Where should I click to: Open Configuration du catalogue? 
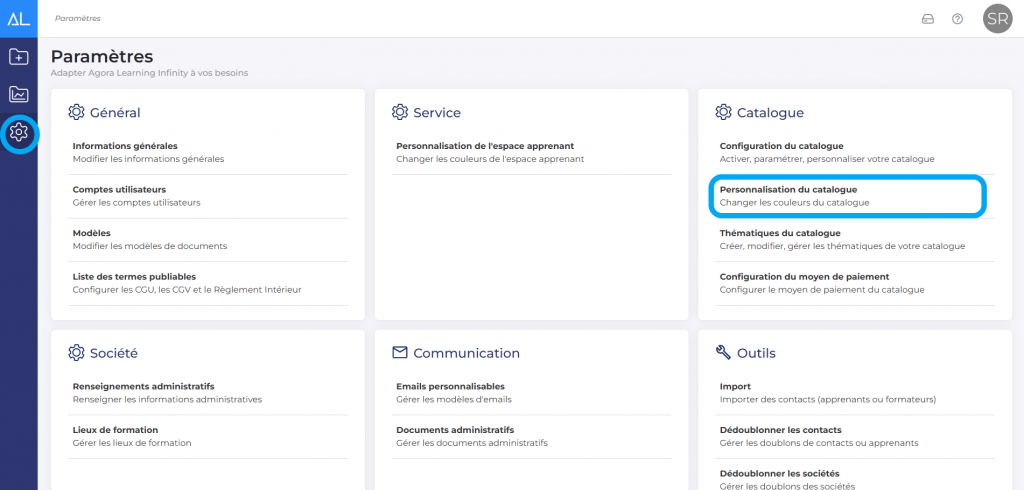click(x=782, y=146)
